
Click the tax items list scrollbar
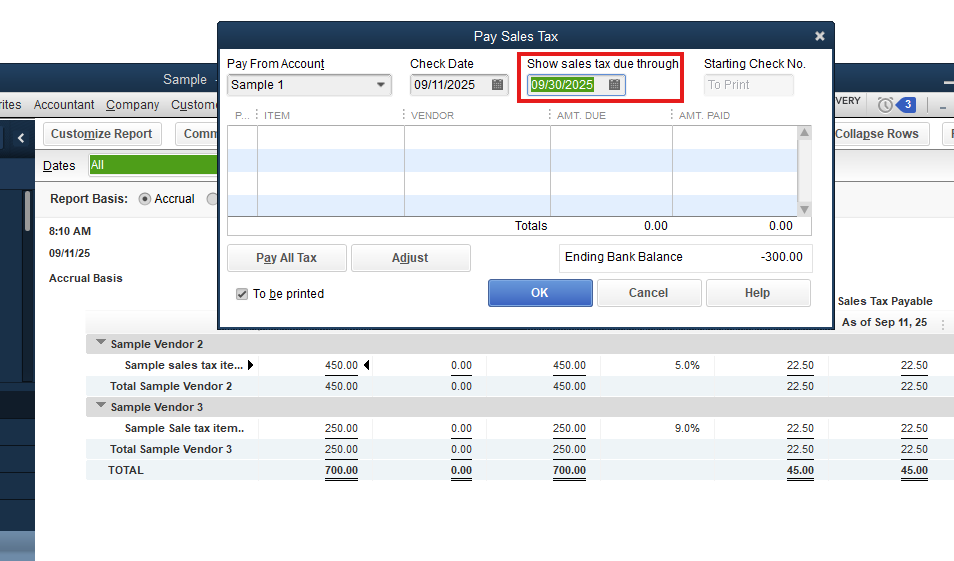click(x=804, y=171)
